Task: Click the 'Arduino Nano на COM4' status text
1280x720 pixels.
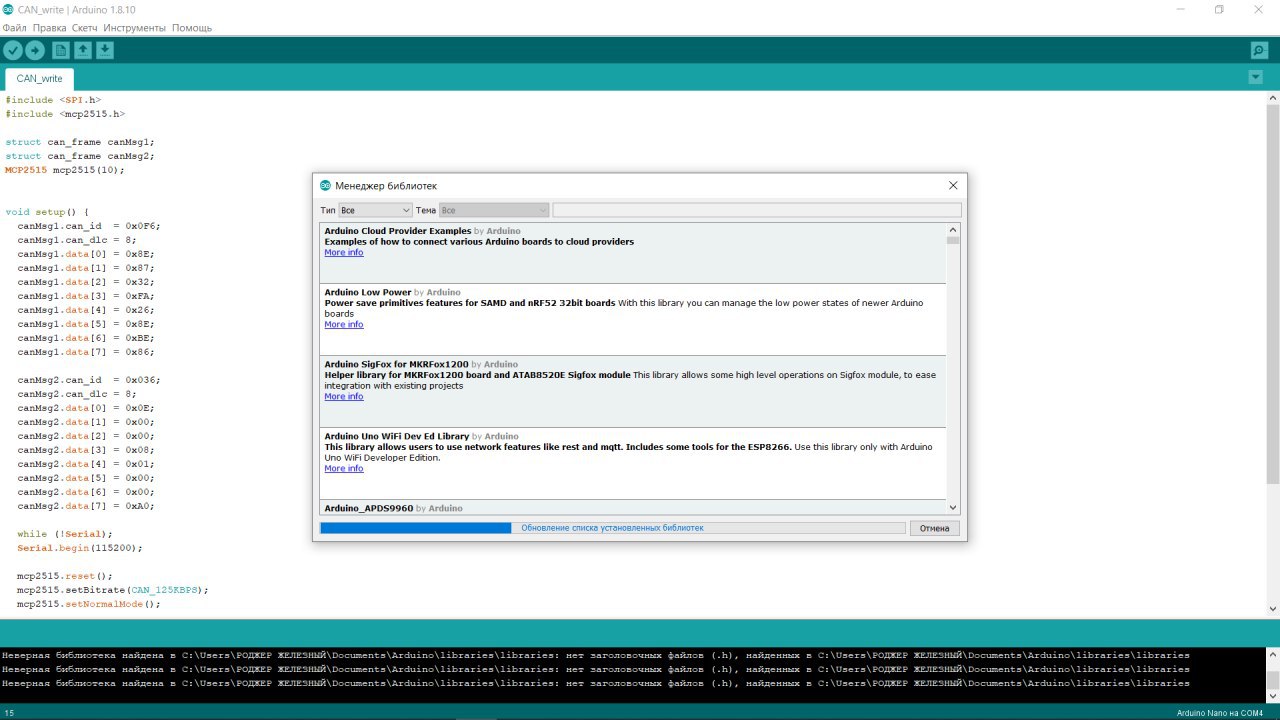Action: pyautogui.click(x=1220, y=713)
